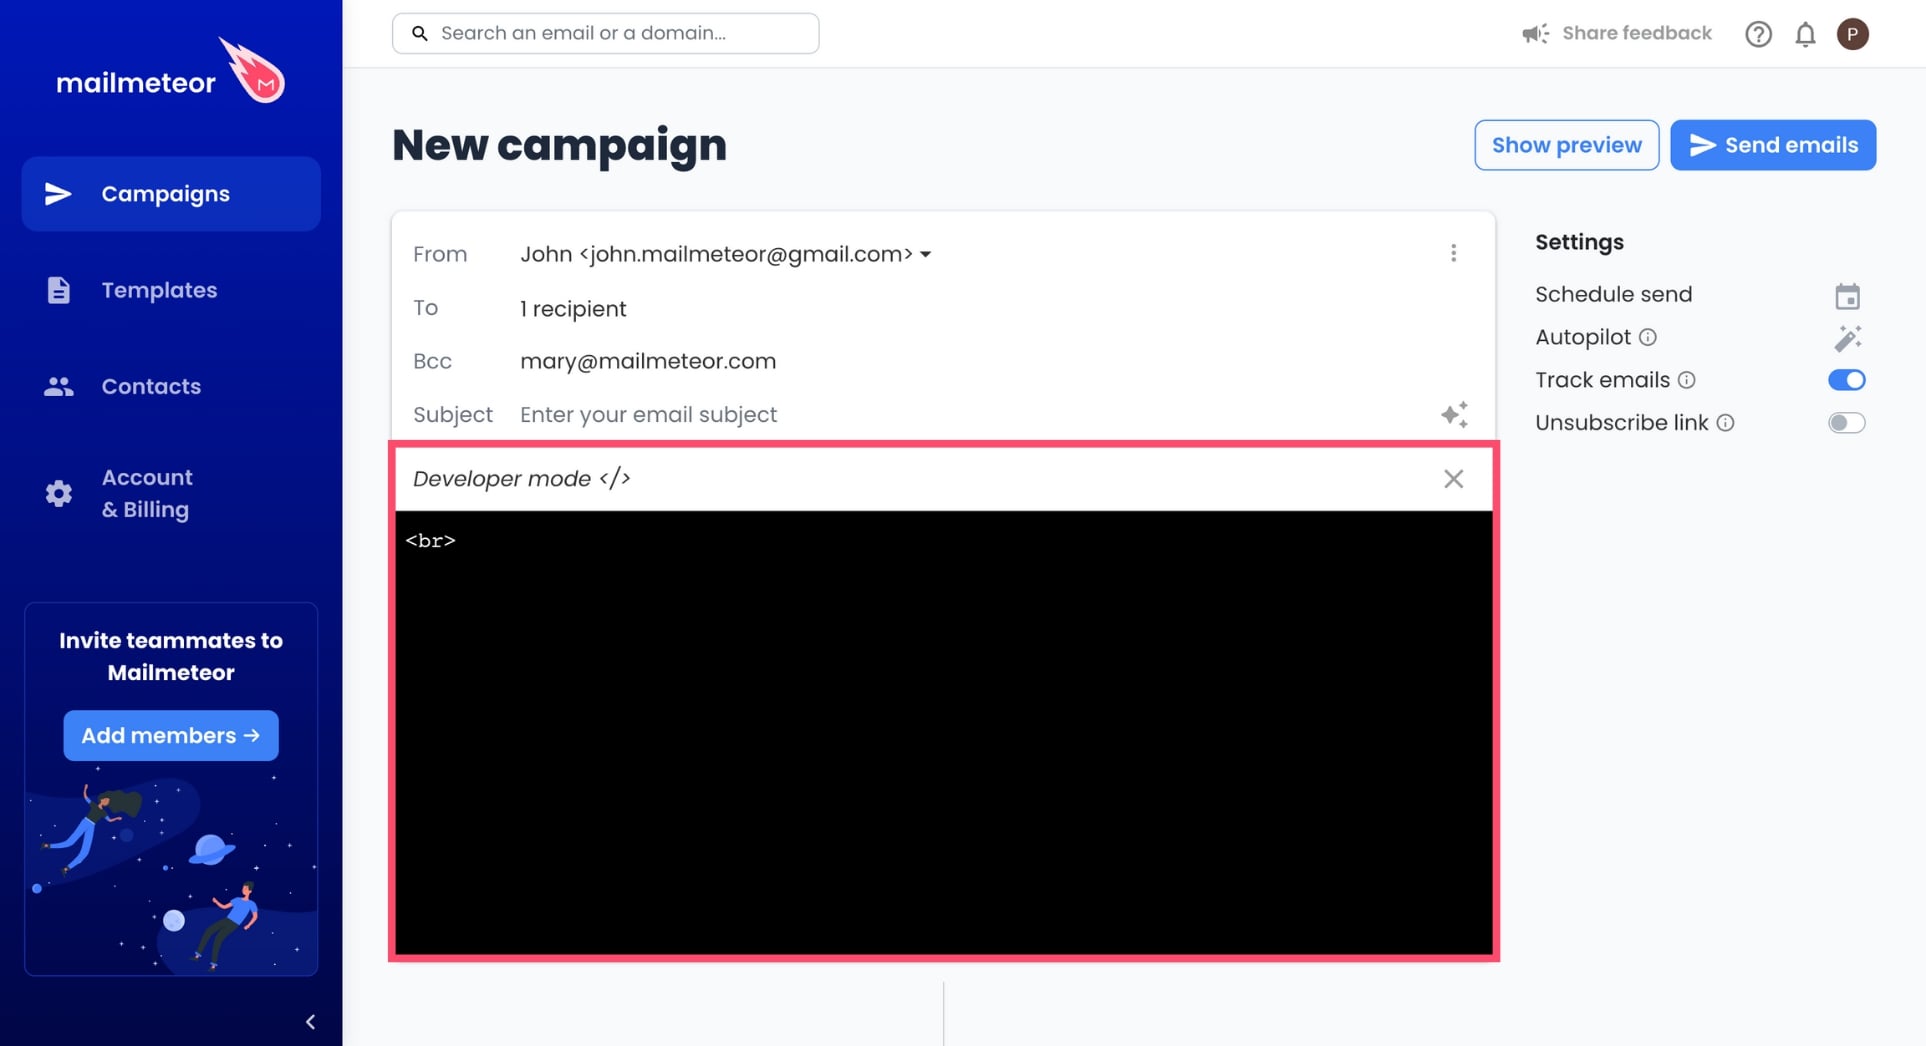This screenshot has width=1926, height=1046.
Task: Open the three-dot more options menu
Action: 1453,254
